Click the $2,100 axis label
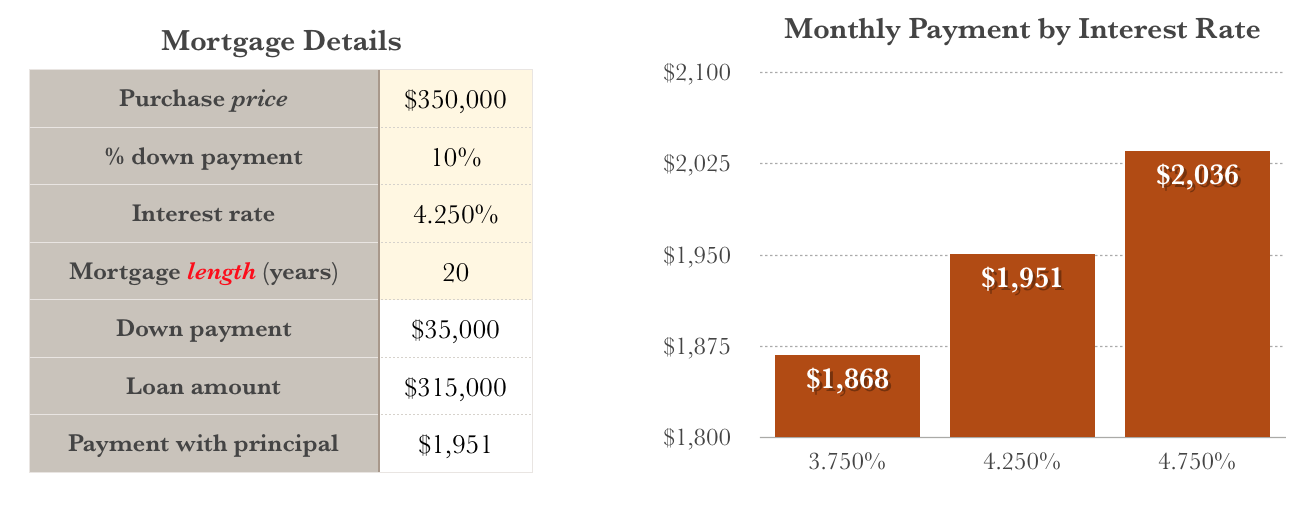Viewport: 1310px width, 524px height. (697, 72)
